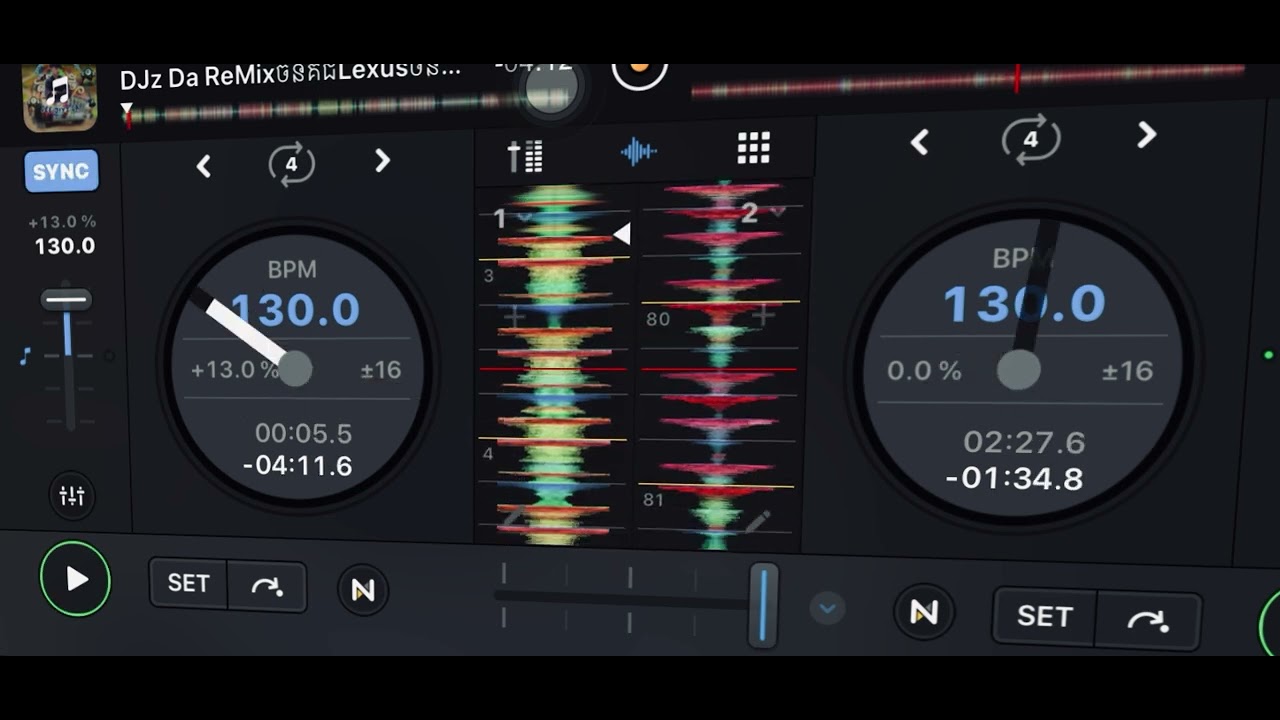The height and width of the screenshot is (720, 1280).
Task: Click bar number 80 on deck 2 waveform
Action: [x=658, y=320]
